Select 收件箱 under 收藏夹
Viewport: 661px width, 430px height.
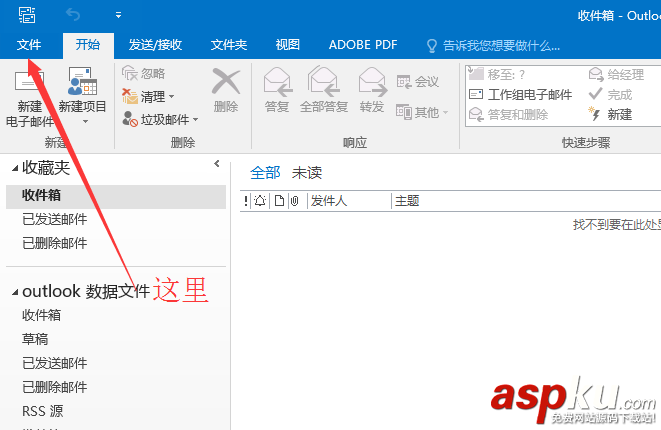coord(116,196)
